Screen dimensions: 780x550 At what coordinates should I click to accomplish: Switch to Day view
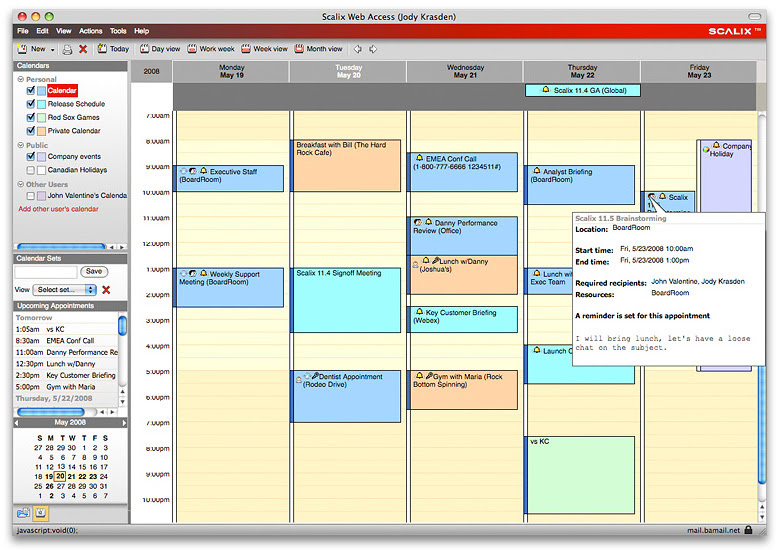(x=160, y=49)
